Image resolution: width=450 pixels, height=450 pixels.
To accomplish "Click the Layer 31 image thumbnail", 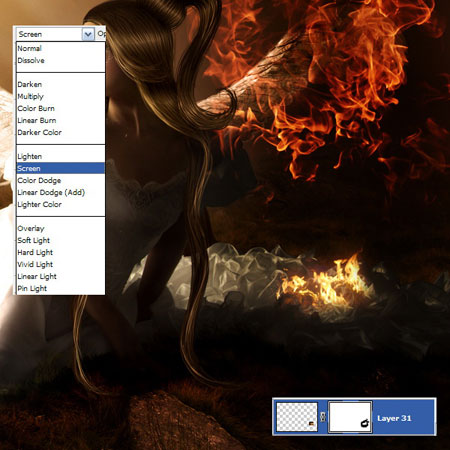I will tap(297, 417).
